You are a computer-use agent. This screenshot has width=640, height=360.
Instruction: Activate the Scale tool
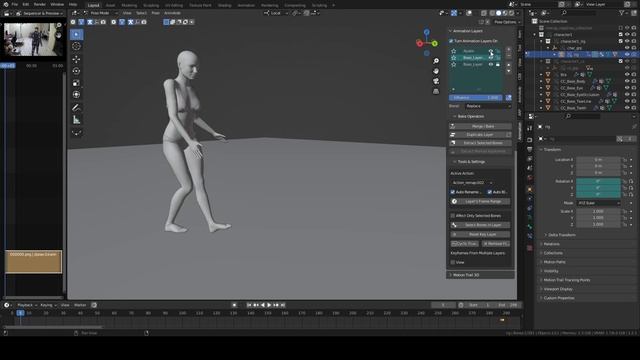coord(76,83)
